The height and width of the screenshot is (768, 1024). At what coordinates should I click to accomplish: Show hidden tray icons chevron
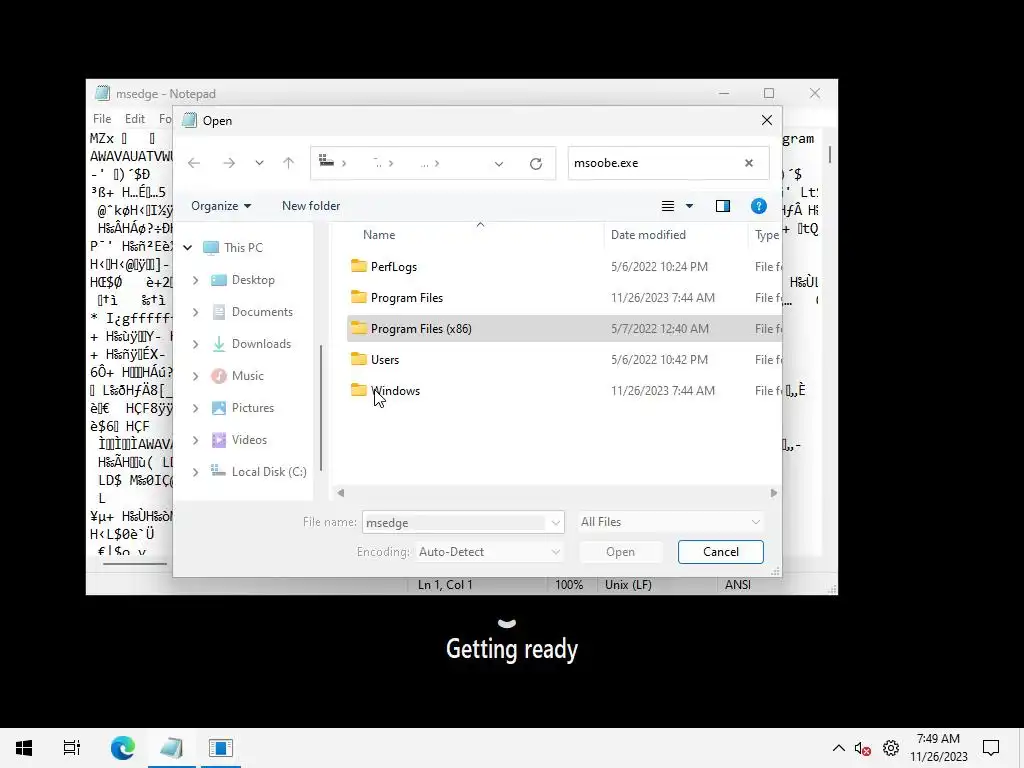839,748
